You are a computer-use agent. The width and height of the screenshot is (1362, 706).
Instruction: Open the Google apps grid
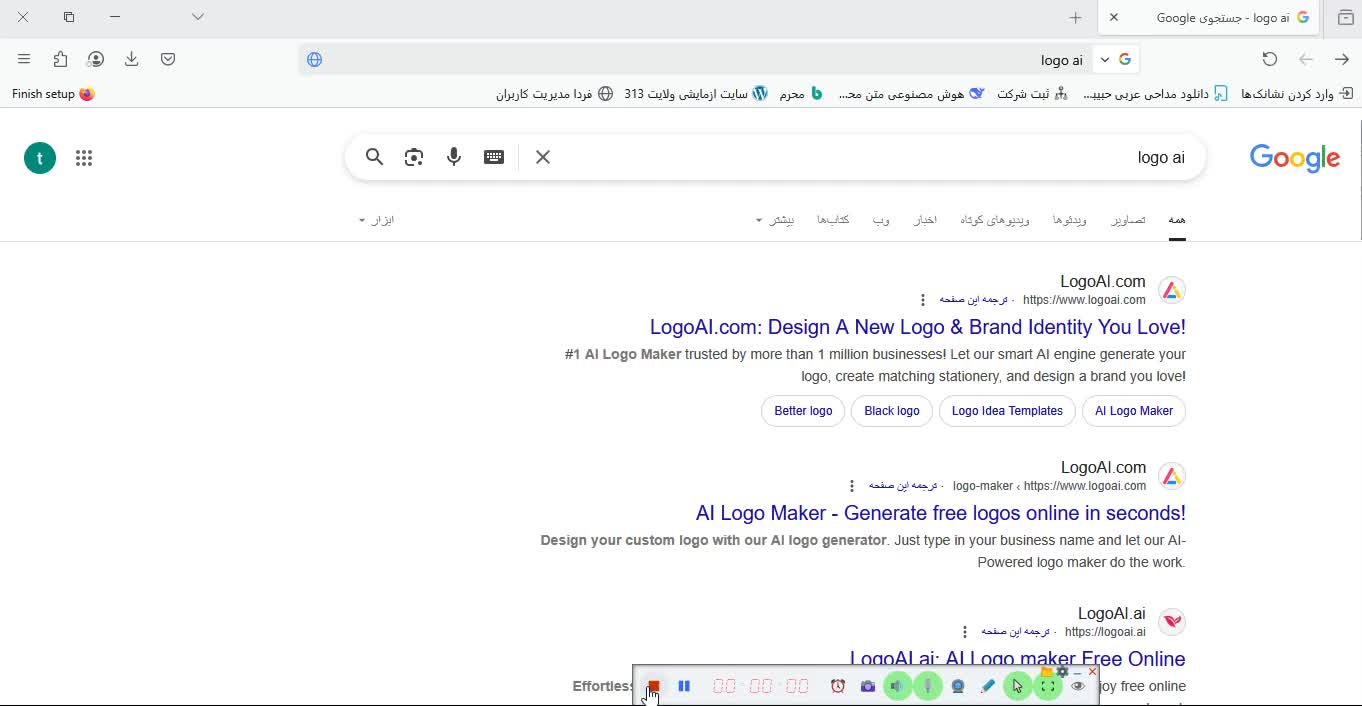[84, 158]
